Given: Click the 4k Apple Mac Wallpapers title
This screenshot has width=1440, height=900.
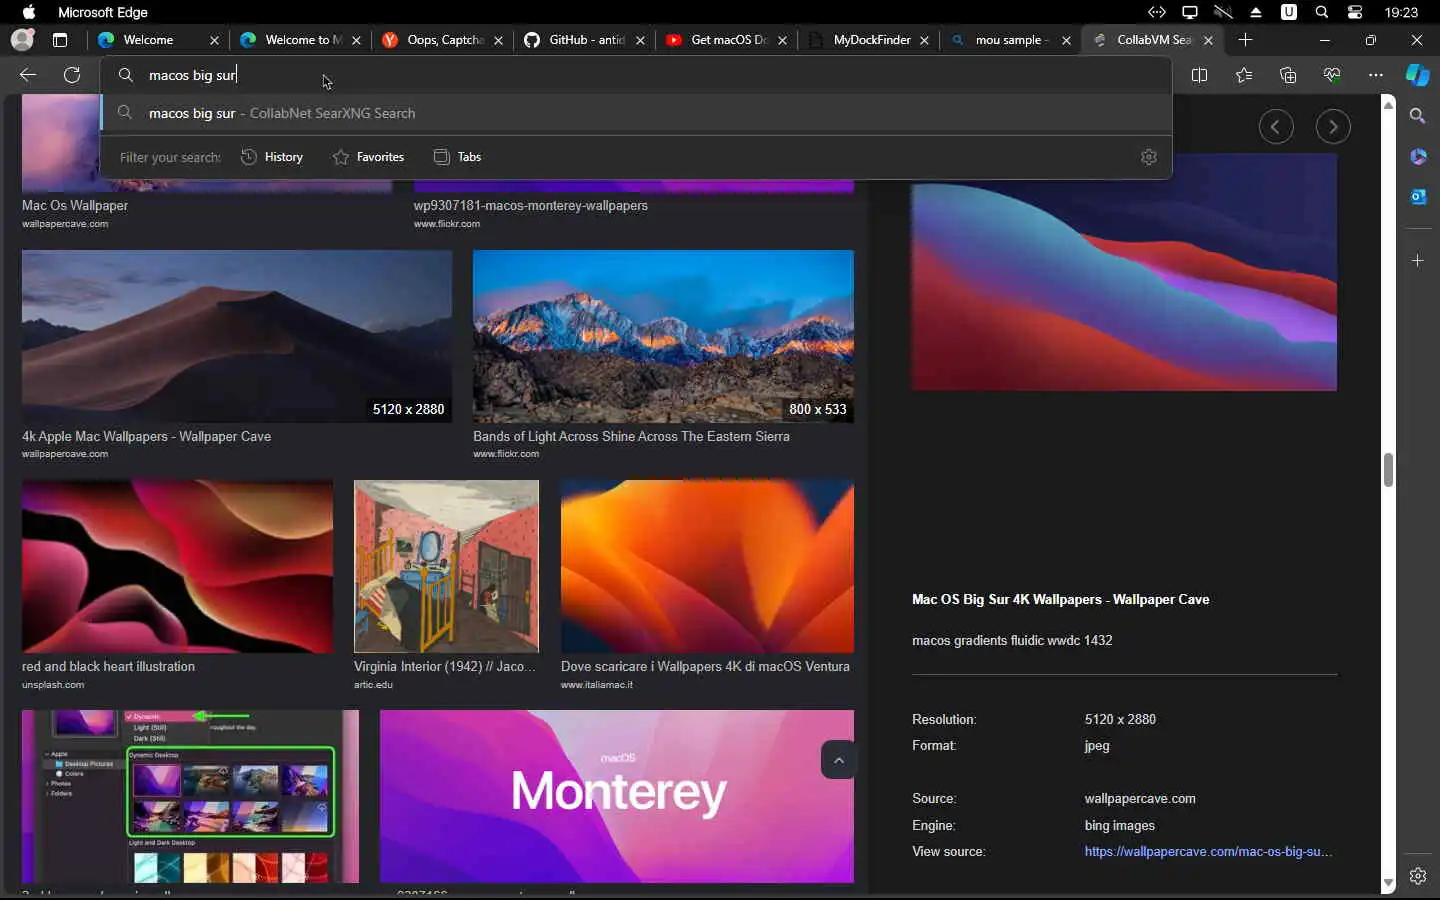Looking at the screenshot, I should coord(146,436).
